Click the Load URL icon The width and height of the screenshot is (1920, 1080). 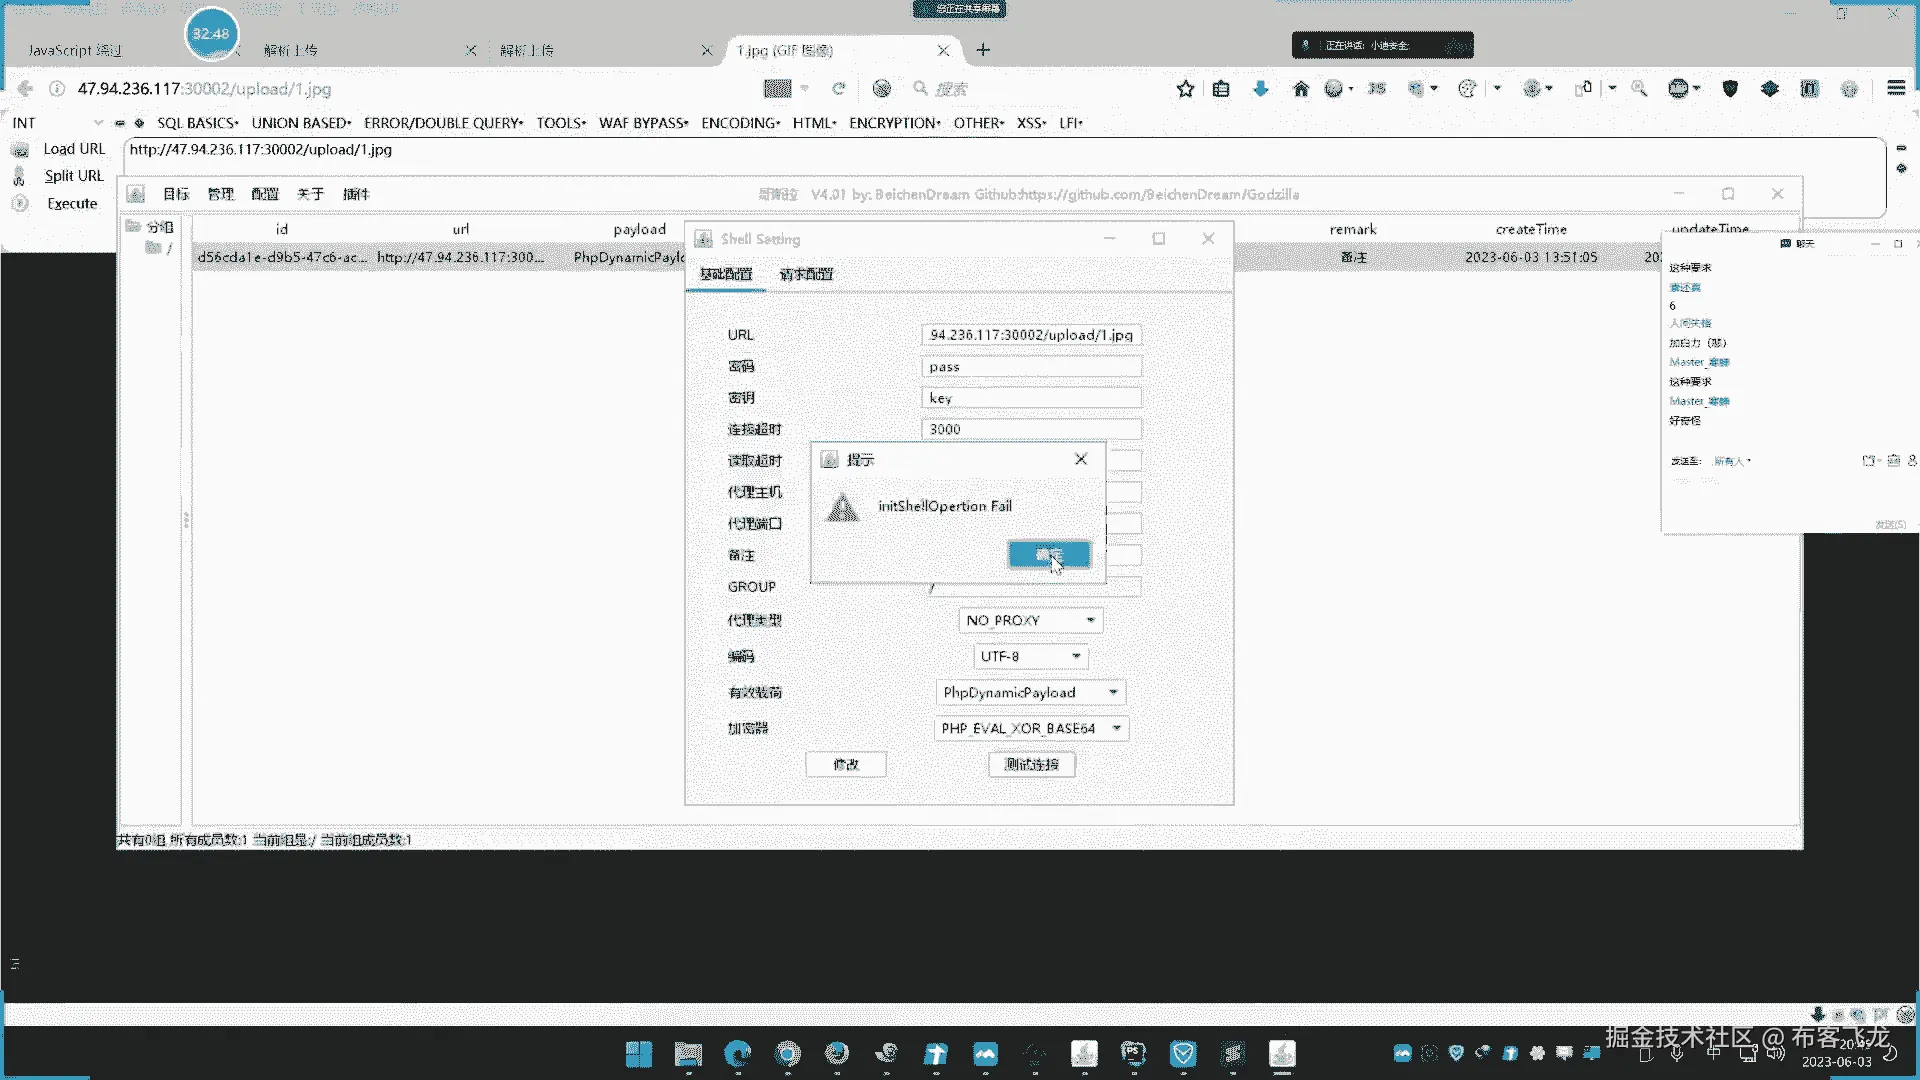[20, 149]
